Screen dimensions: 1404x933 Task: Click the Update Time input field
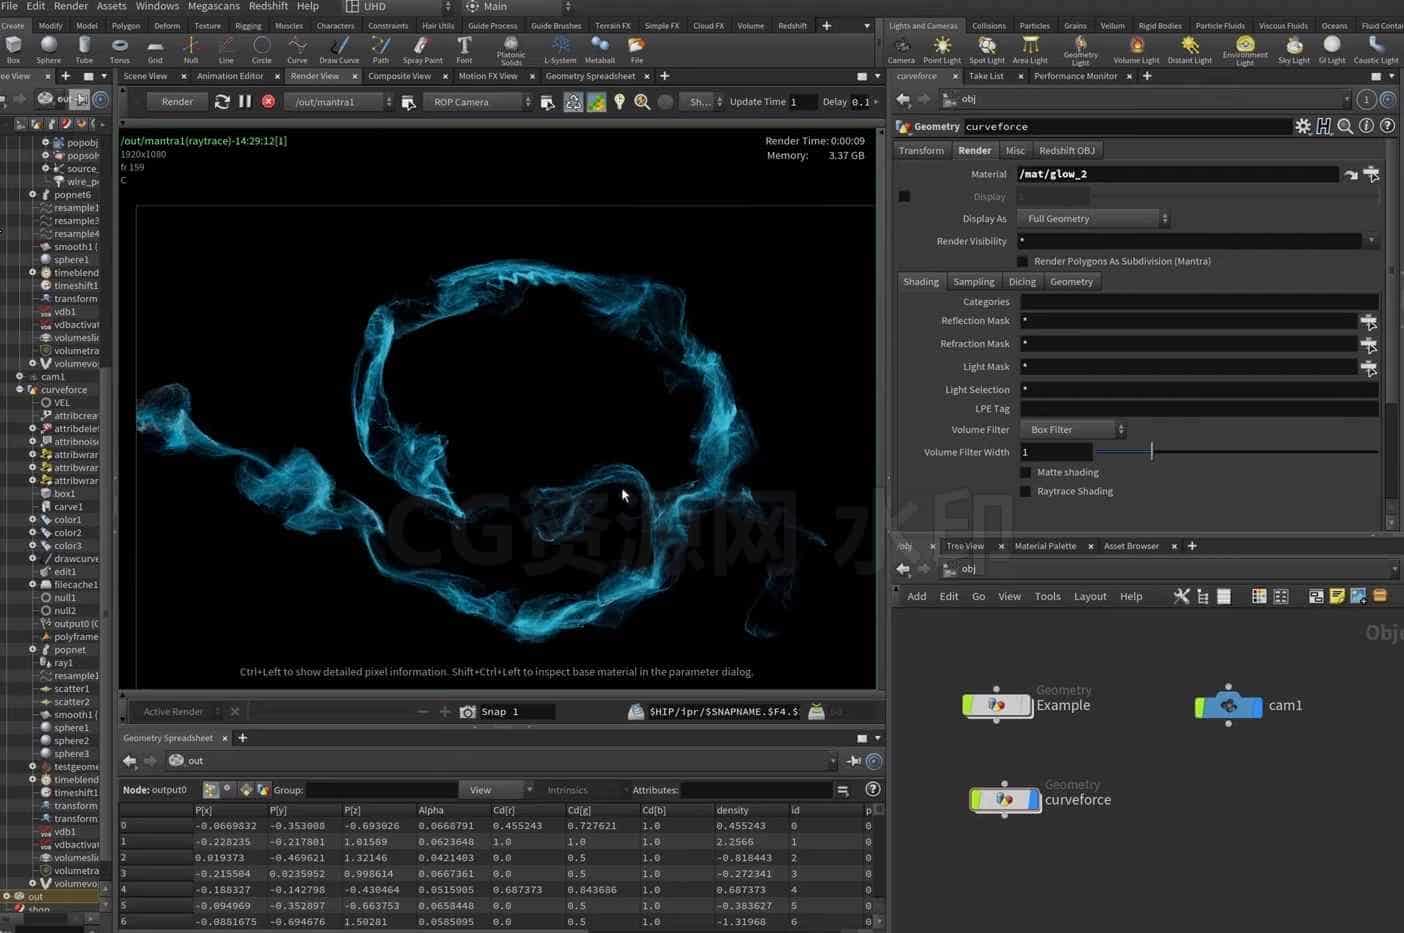803,101
